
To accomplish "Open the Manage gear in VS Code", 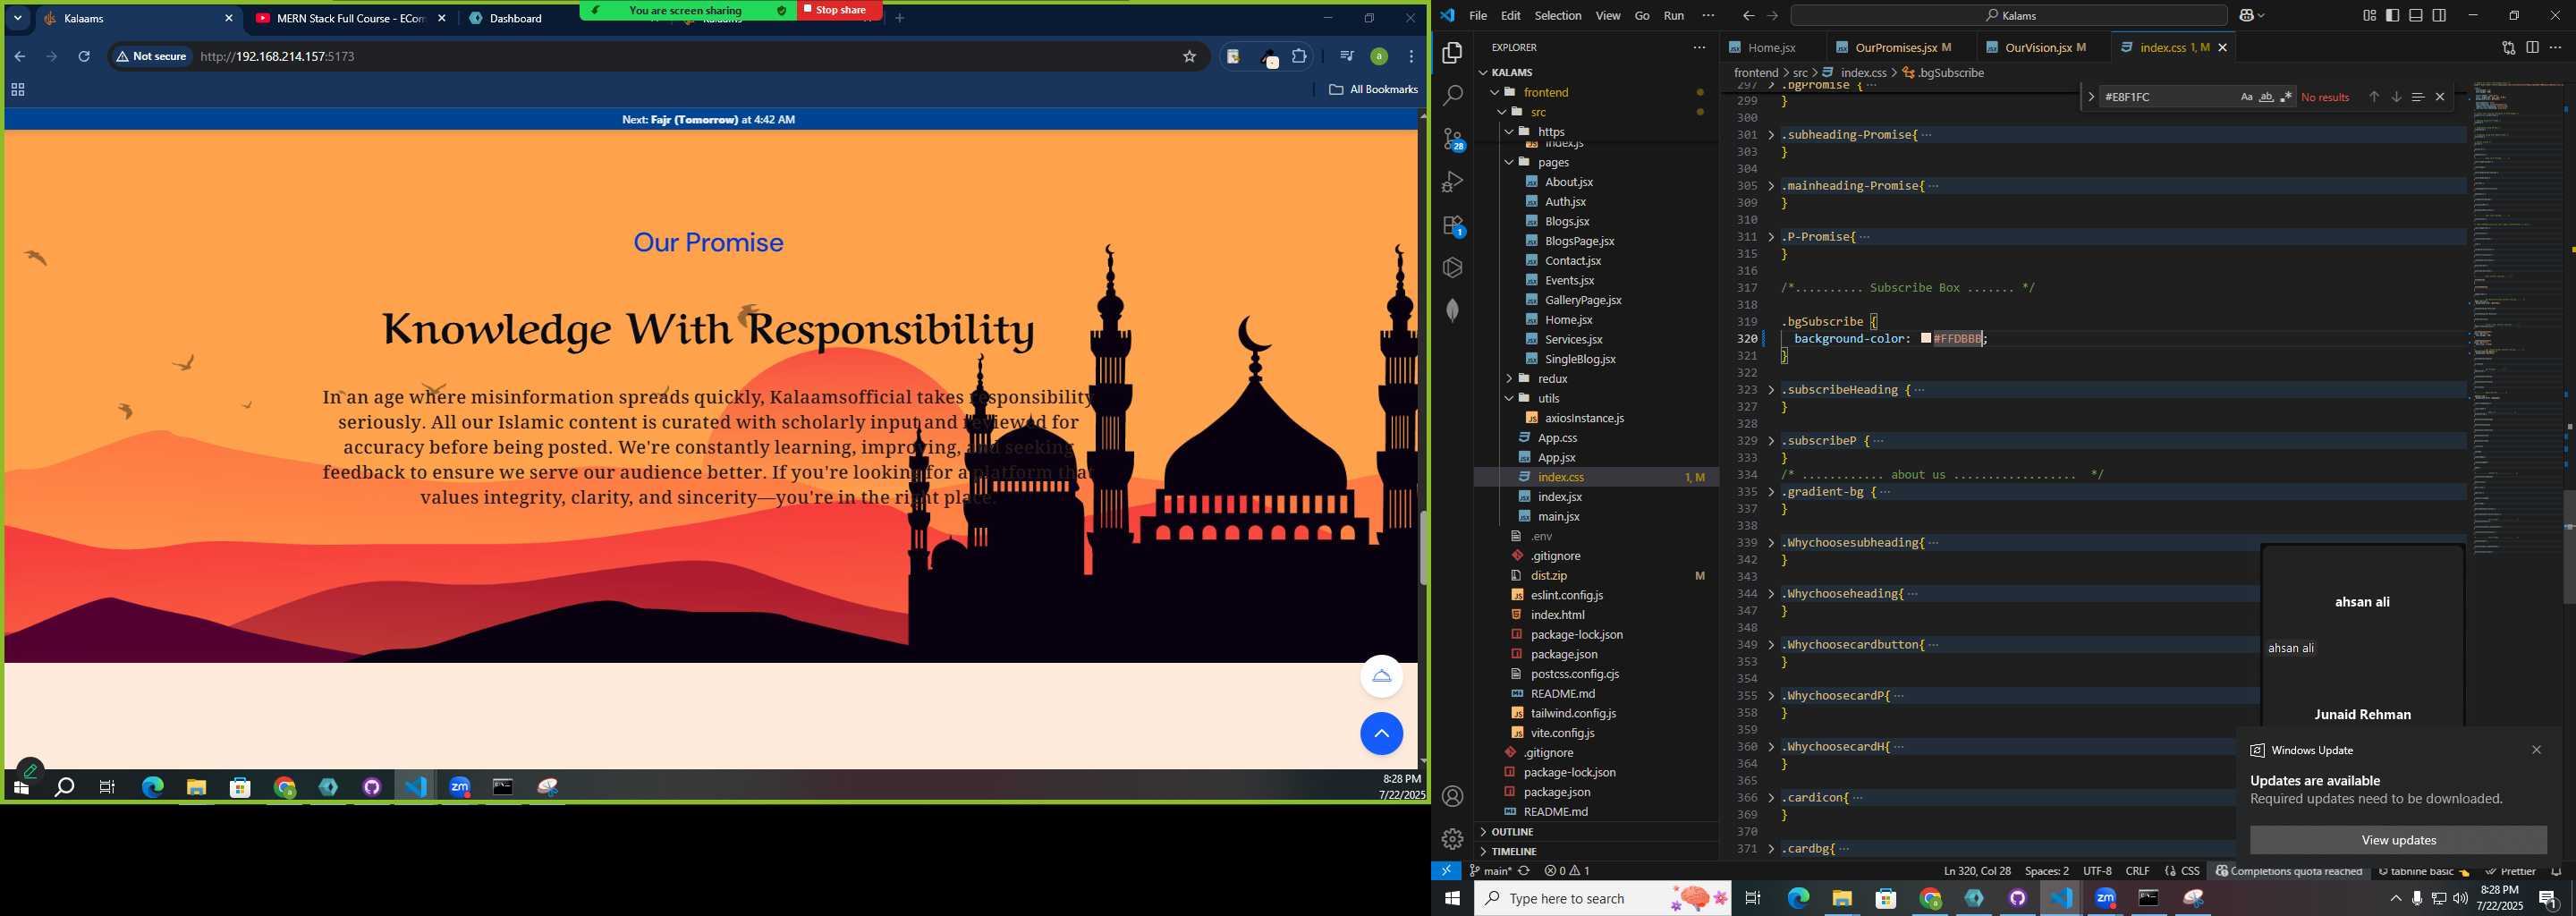I will (x=1452, y=839).
